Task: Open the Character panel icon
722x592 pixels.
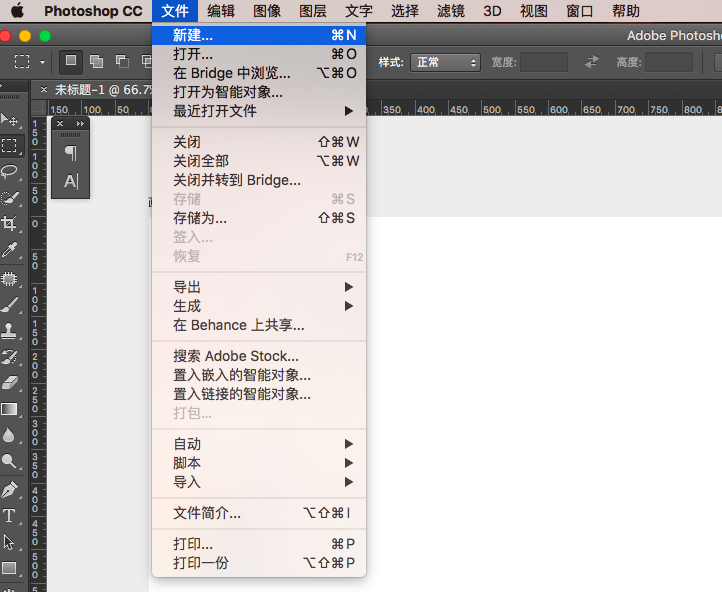Action: (x=70, y=181)
